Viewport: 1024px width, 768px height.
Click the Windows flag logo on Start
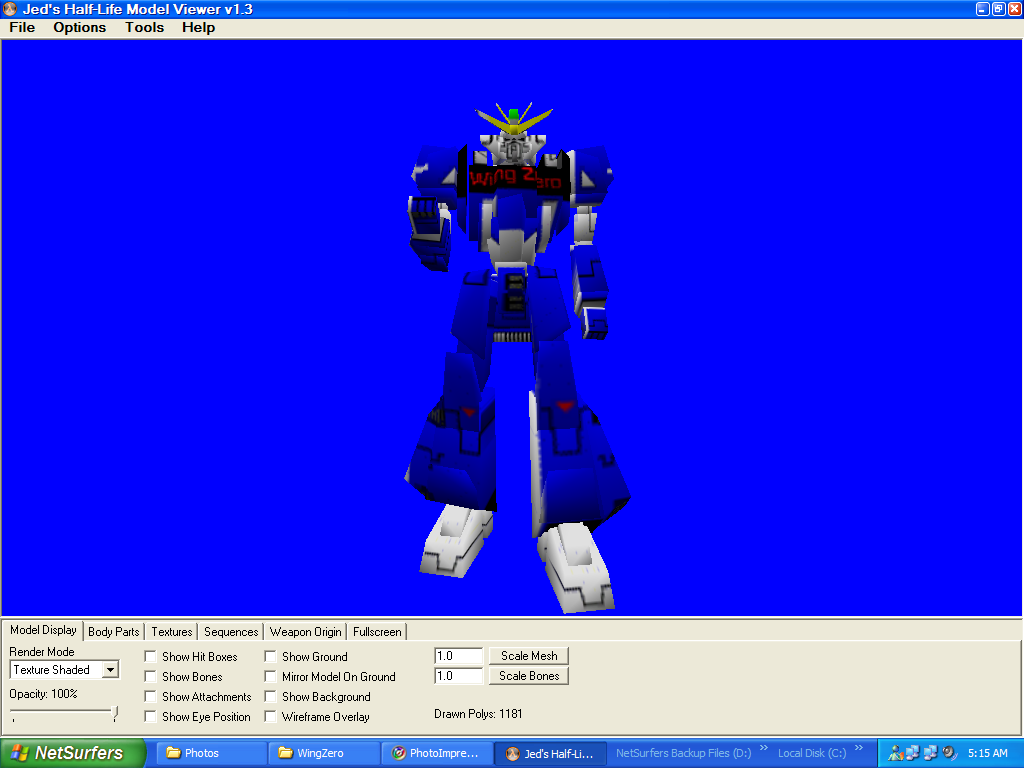(x=20, y=753)
